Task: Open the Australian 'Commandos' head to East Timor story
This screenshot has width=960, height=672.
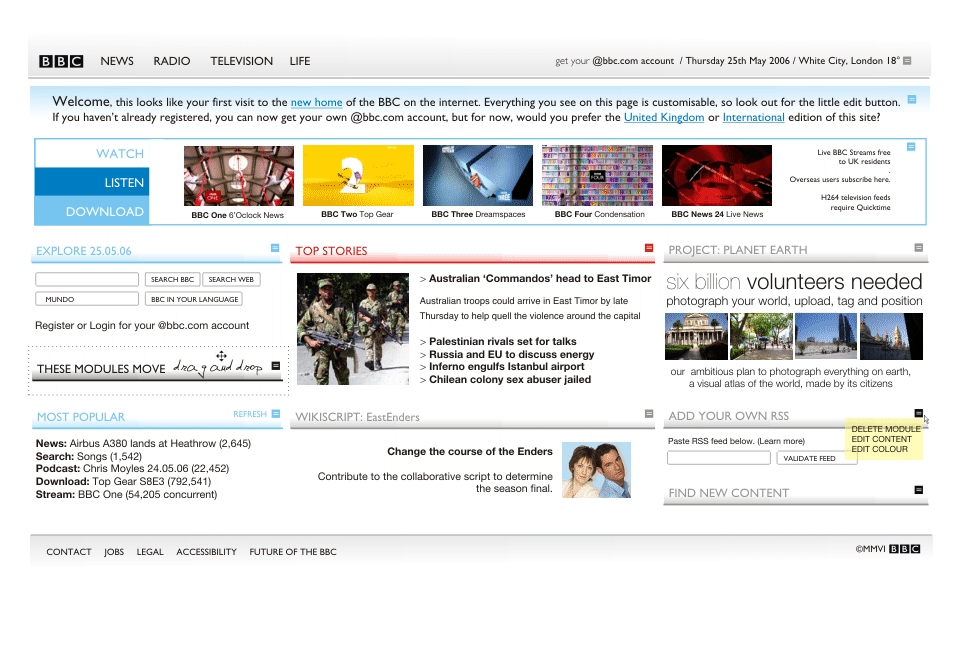Action: [539, 278]
